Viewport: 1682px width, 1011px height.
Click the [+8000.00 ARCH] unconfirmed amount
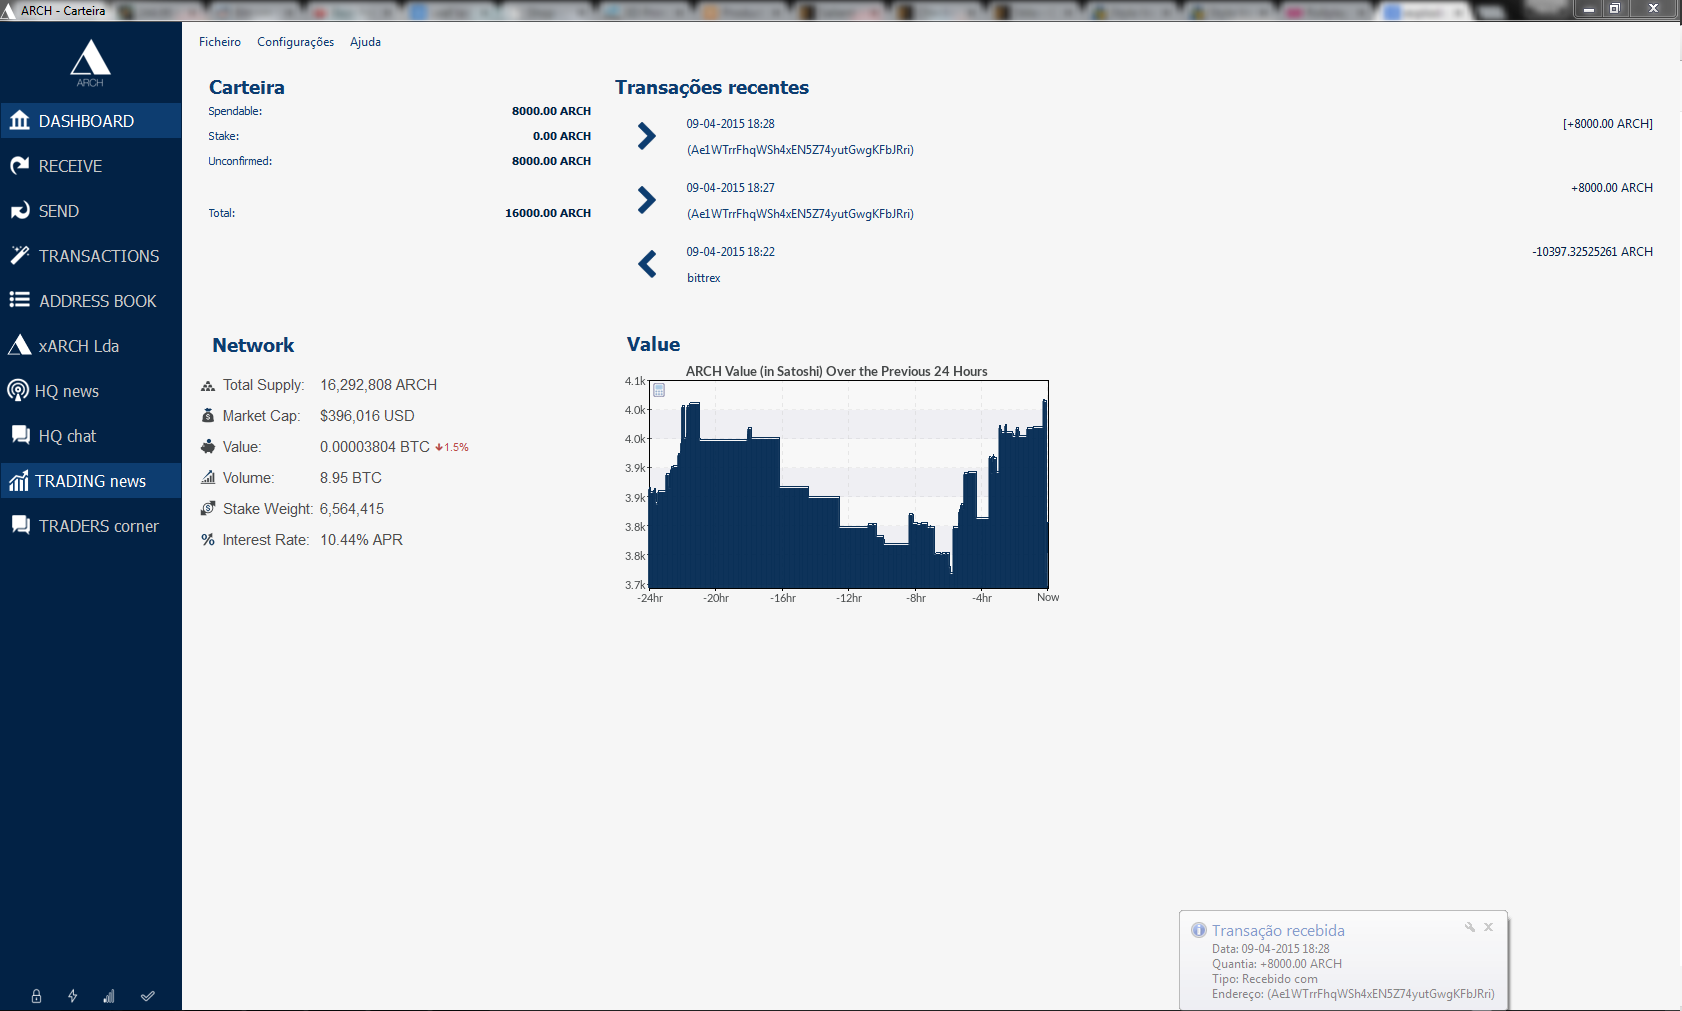[1608, 124]
